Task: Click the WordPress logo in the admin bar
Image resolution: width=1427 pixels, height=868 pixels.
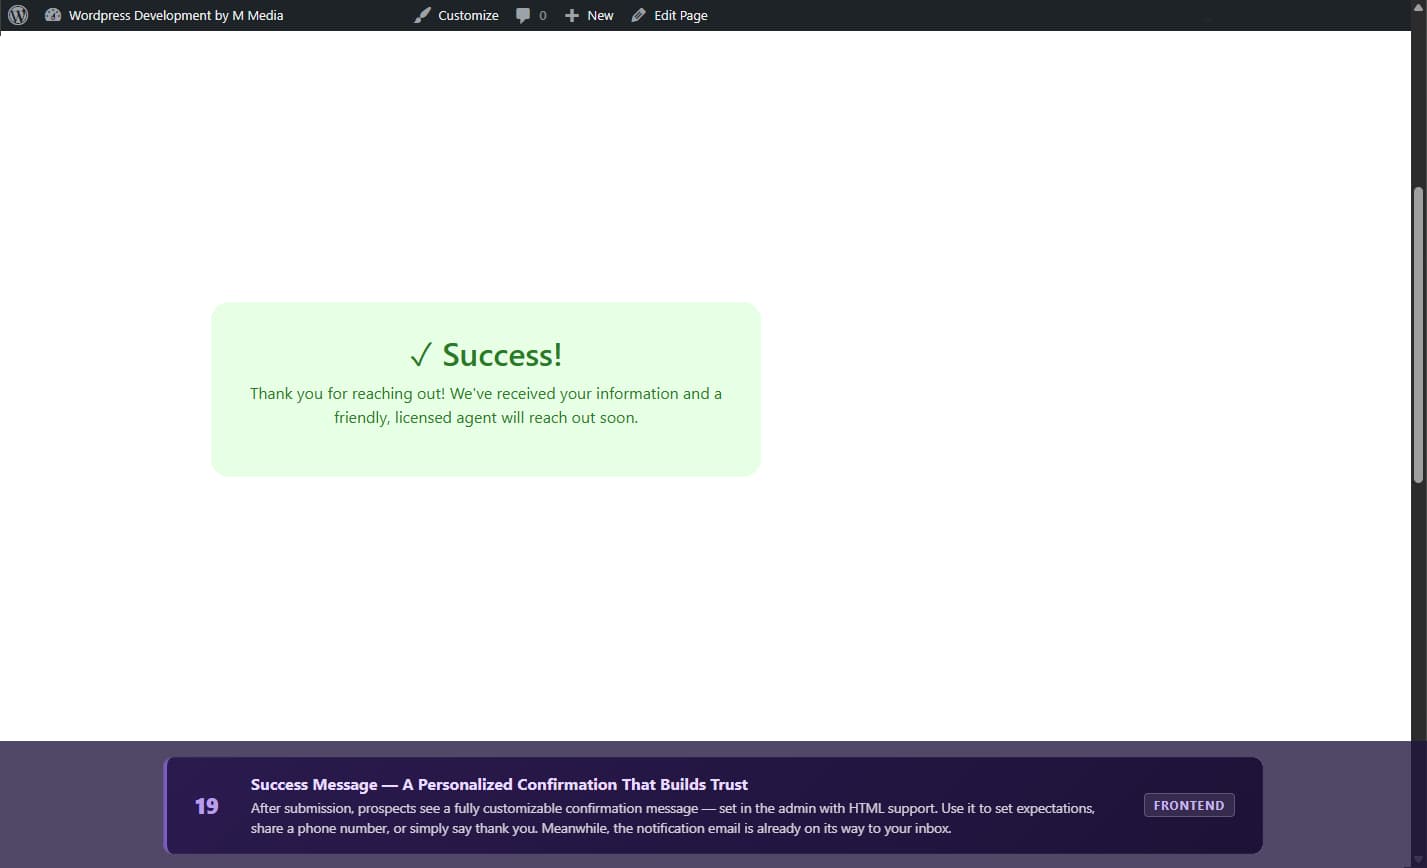Action: pyautogui.click(x=17, y=15)
